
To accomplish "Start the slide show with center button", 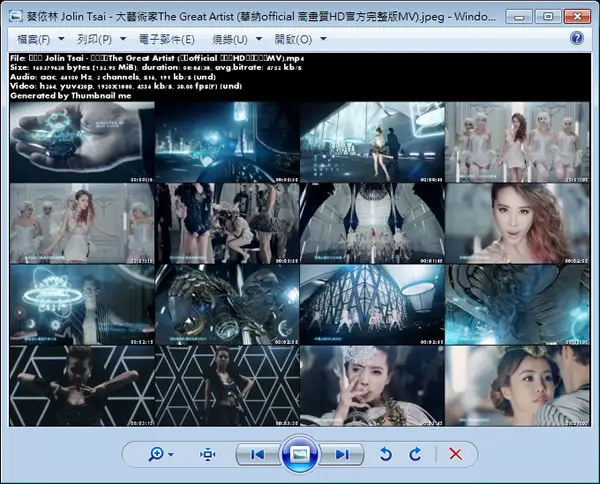I will (300, 454).
